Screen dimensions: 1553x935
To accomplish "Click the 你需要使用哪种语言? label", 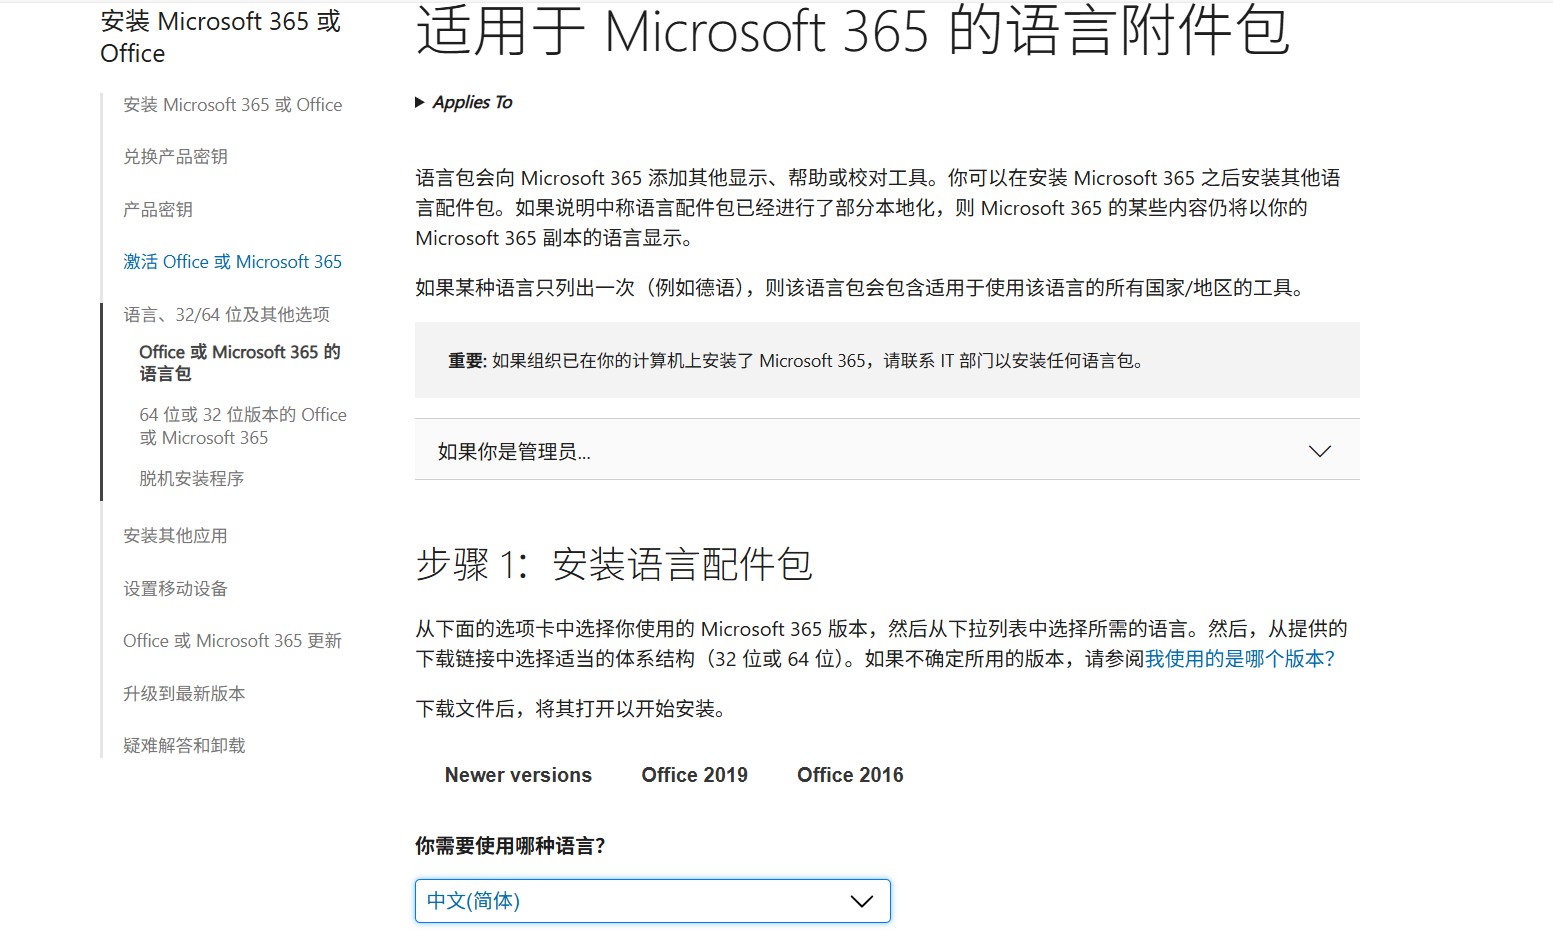I will pyautogui.click(x=510, y=846).
